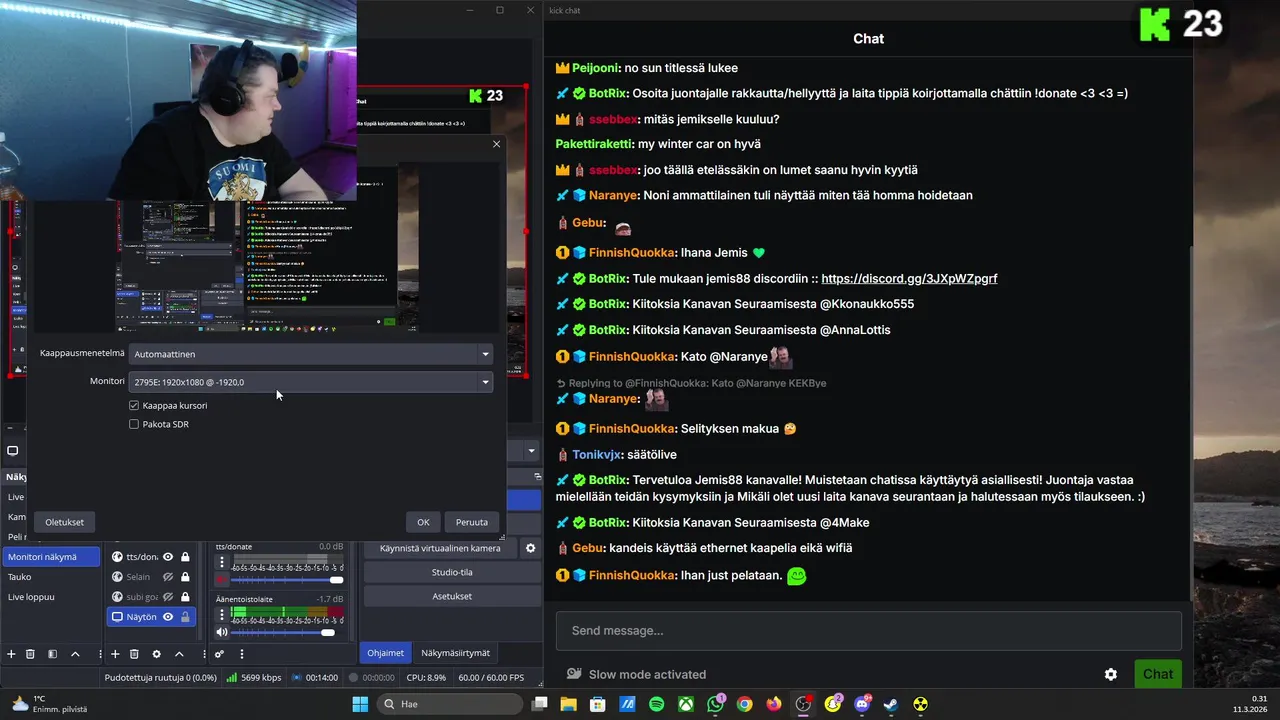Select the Live loppuu scene
Viewport: 1280px width, 720px height.
pyautogui.click(x=51, y=597)
